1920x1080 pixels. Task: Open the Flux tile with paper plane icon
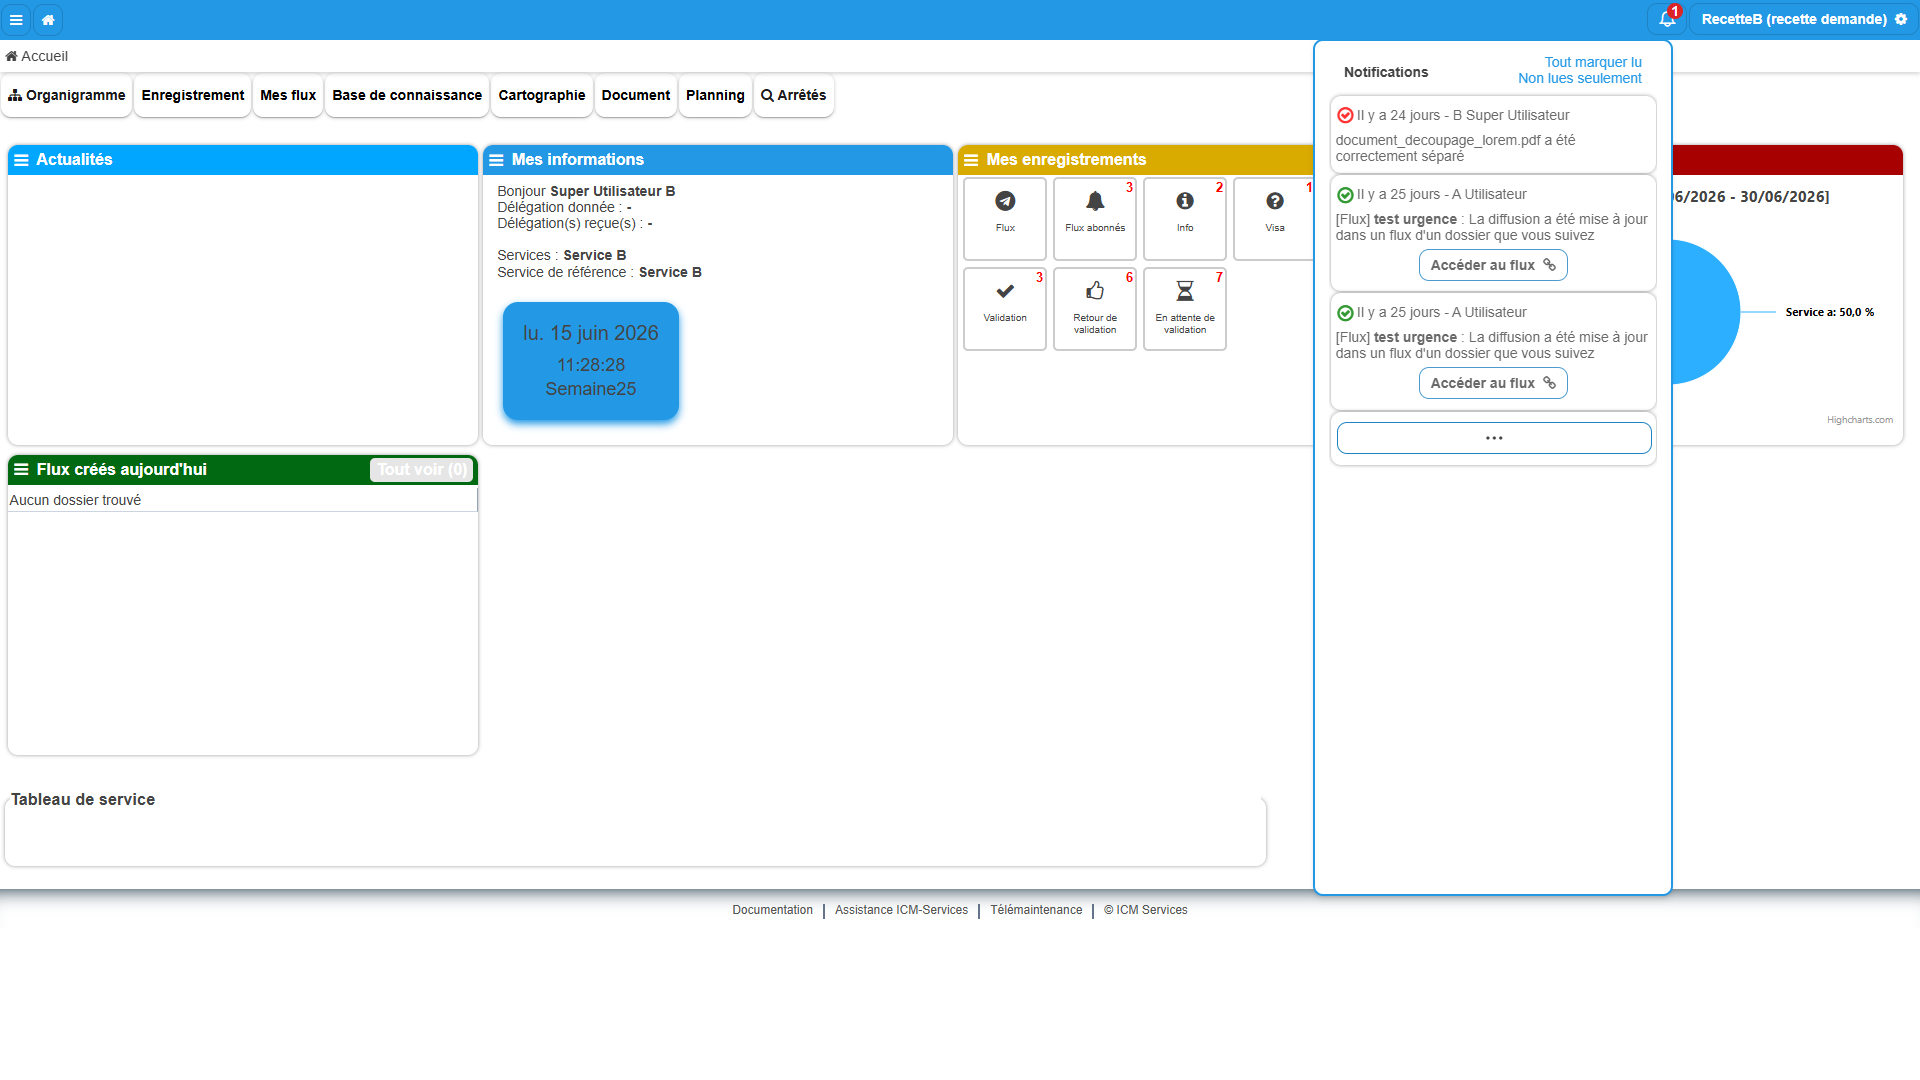pos(1005,219)
